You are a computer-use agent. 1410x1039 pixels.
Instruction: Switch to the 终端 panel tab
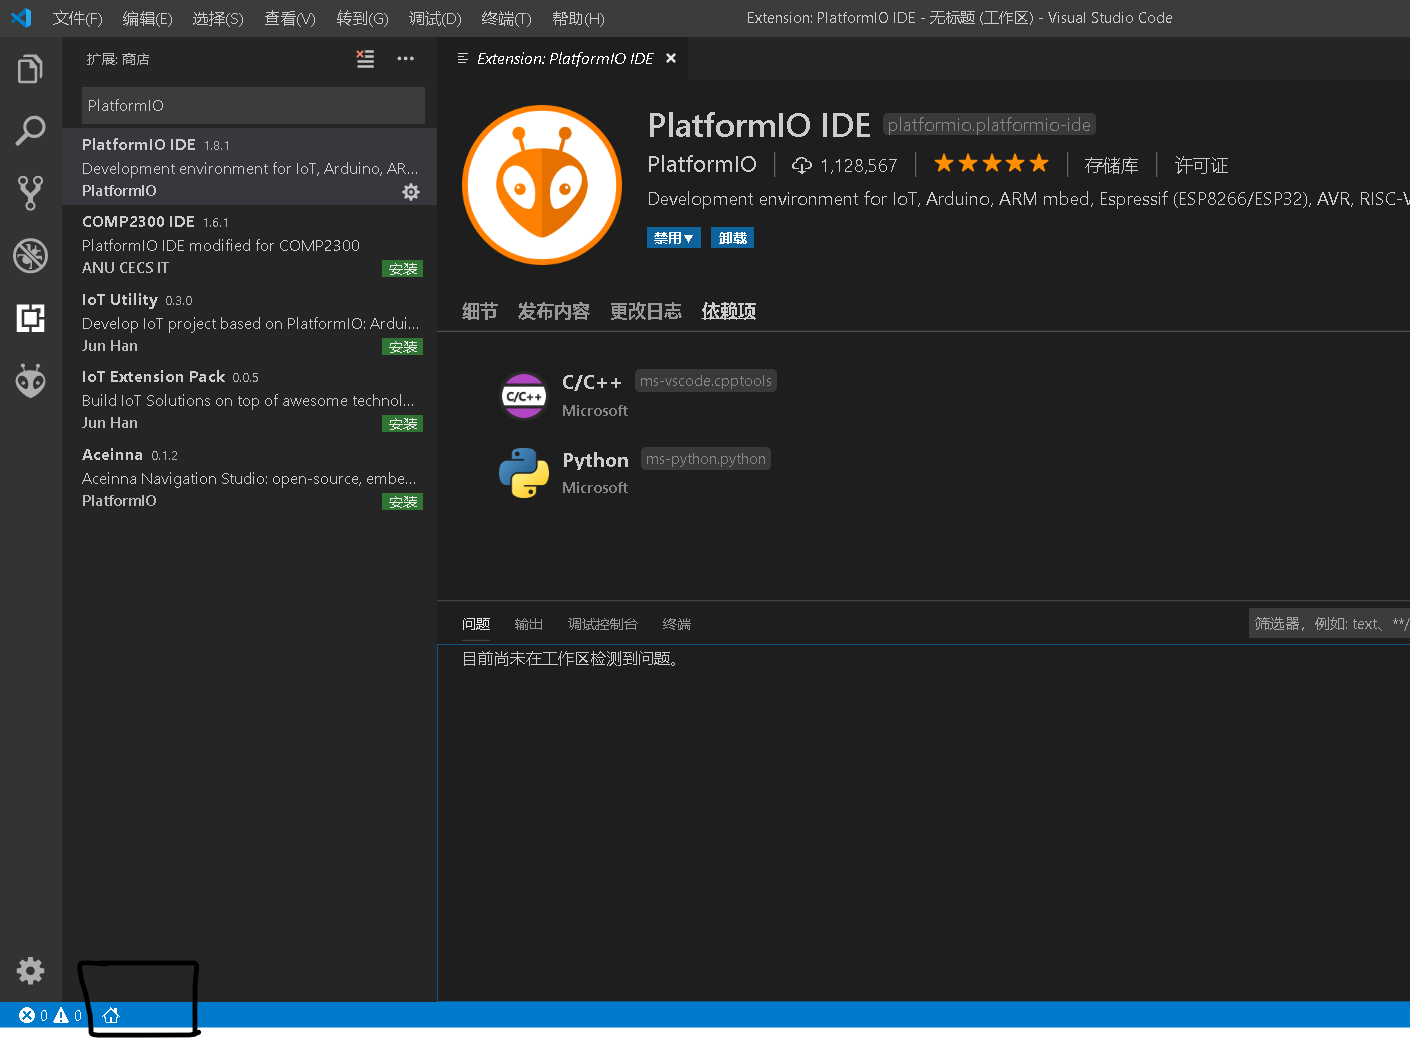click(676, 623)
